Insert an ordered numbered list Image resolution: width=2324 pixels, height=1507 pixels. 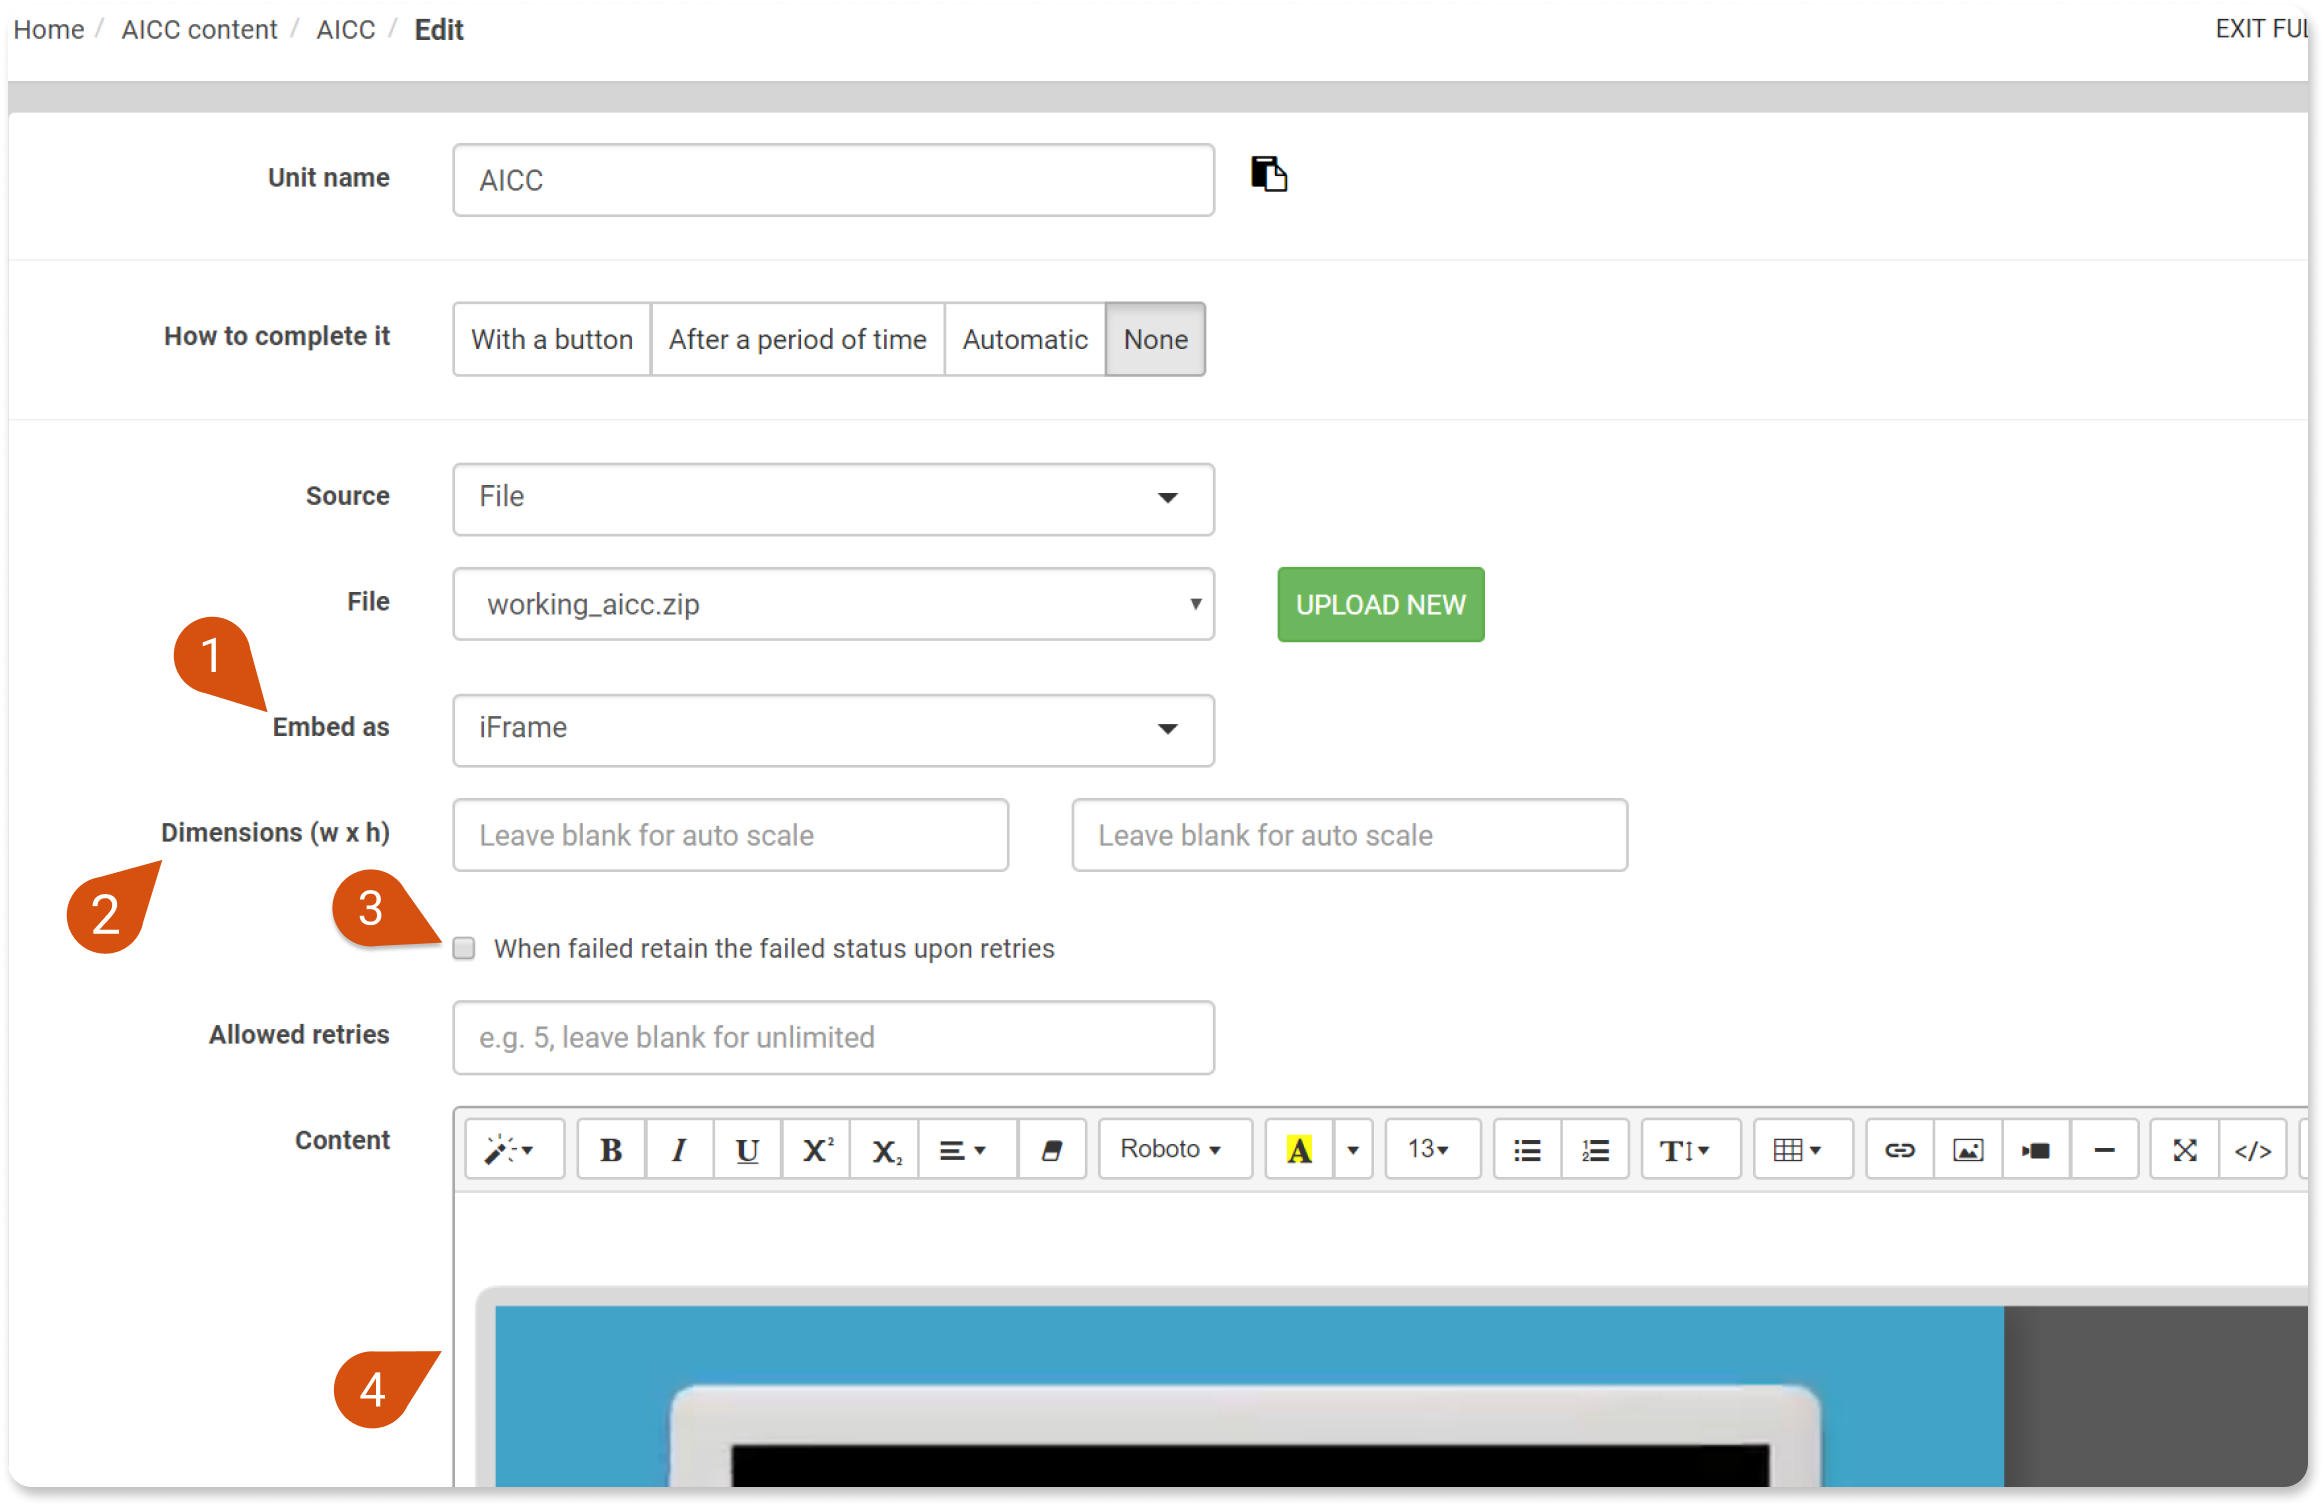[x=1595, y=1149]
